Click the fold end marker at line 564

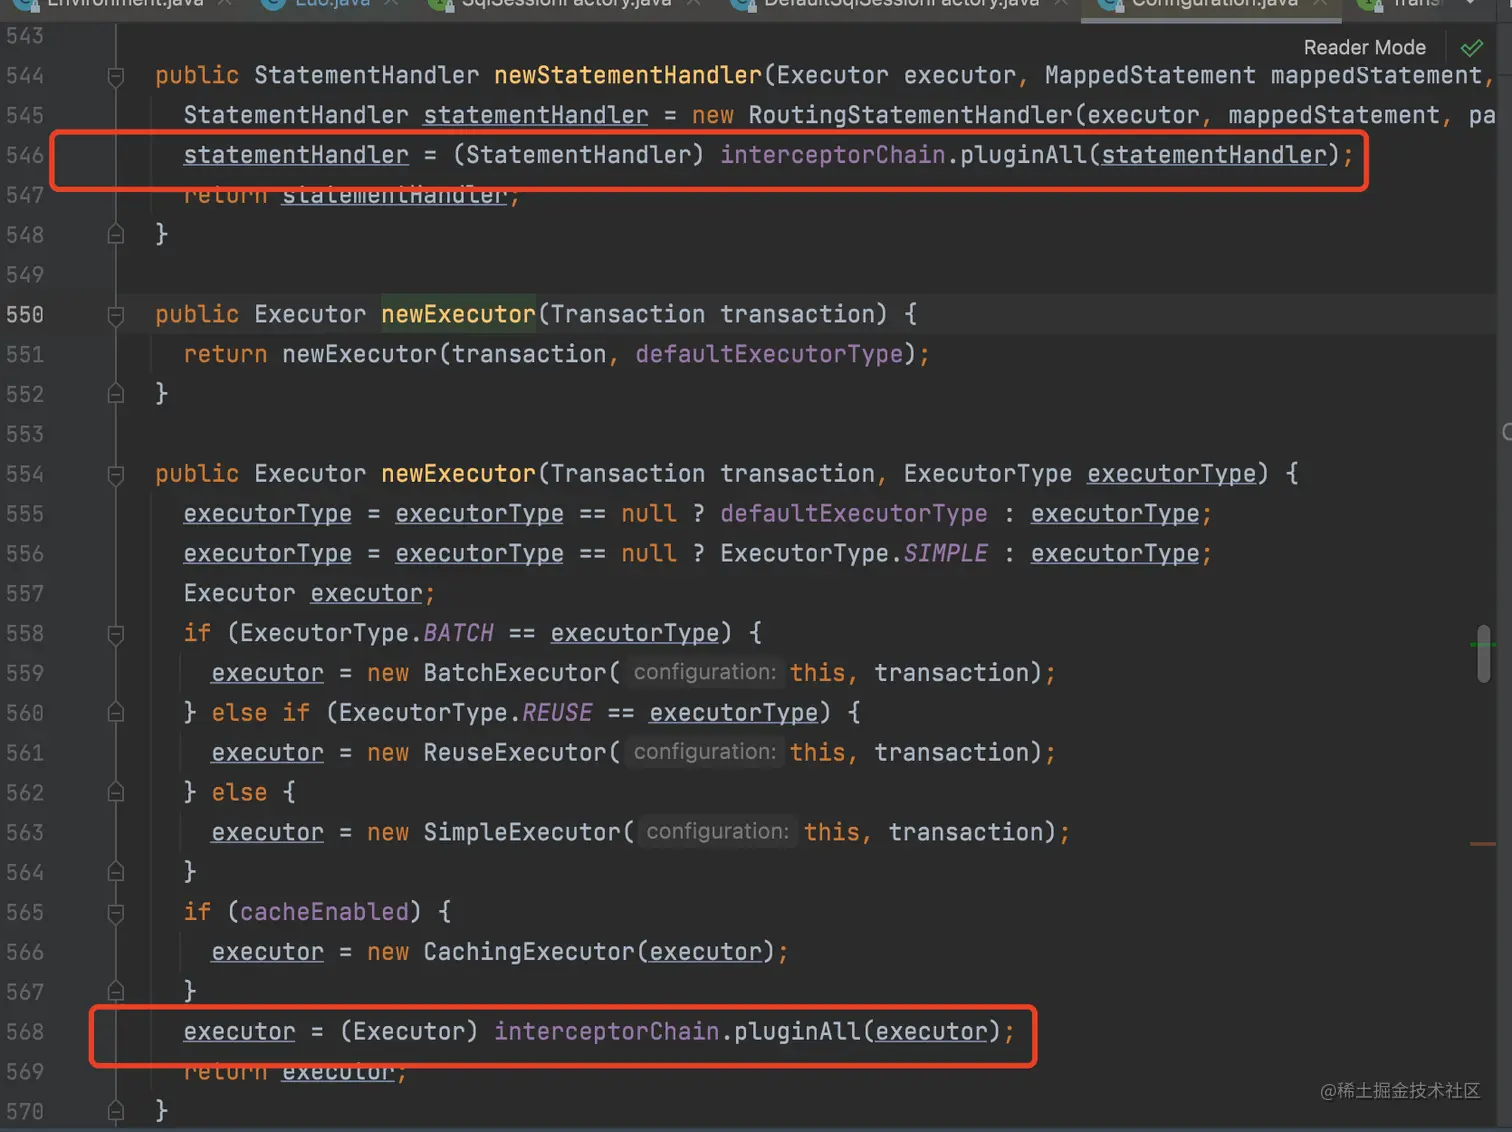tap(116, 872)
